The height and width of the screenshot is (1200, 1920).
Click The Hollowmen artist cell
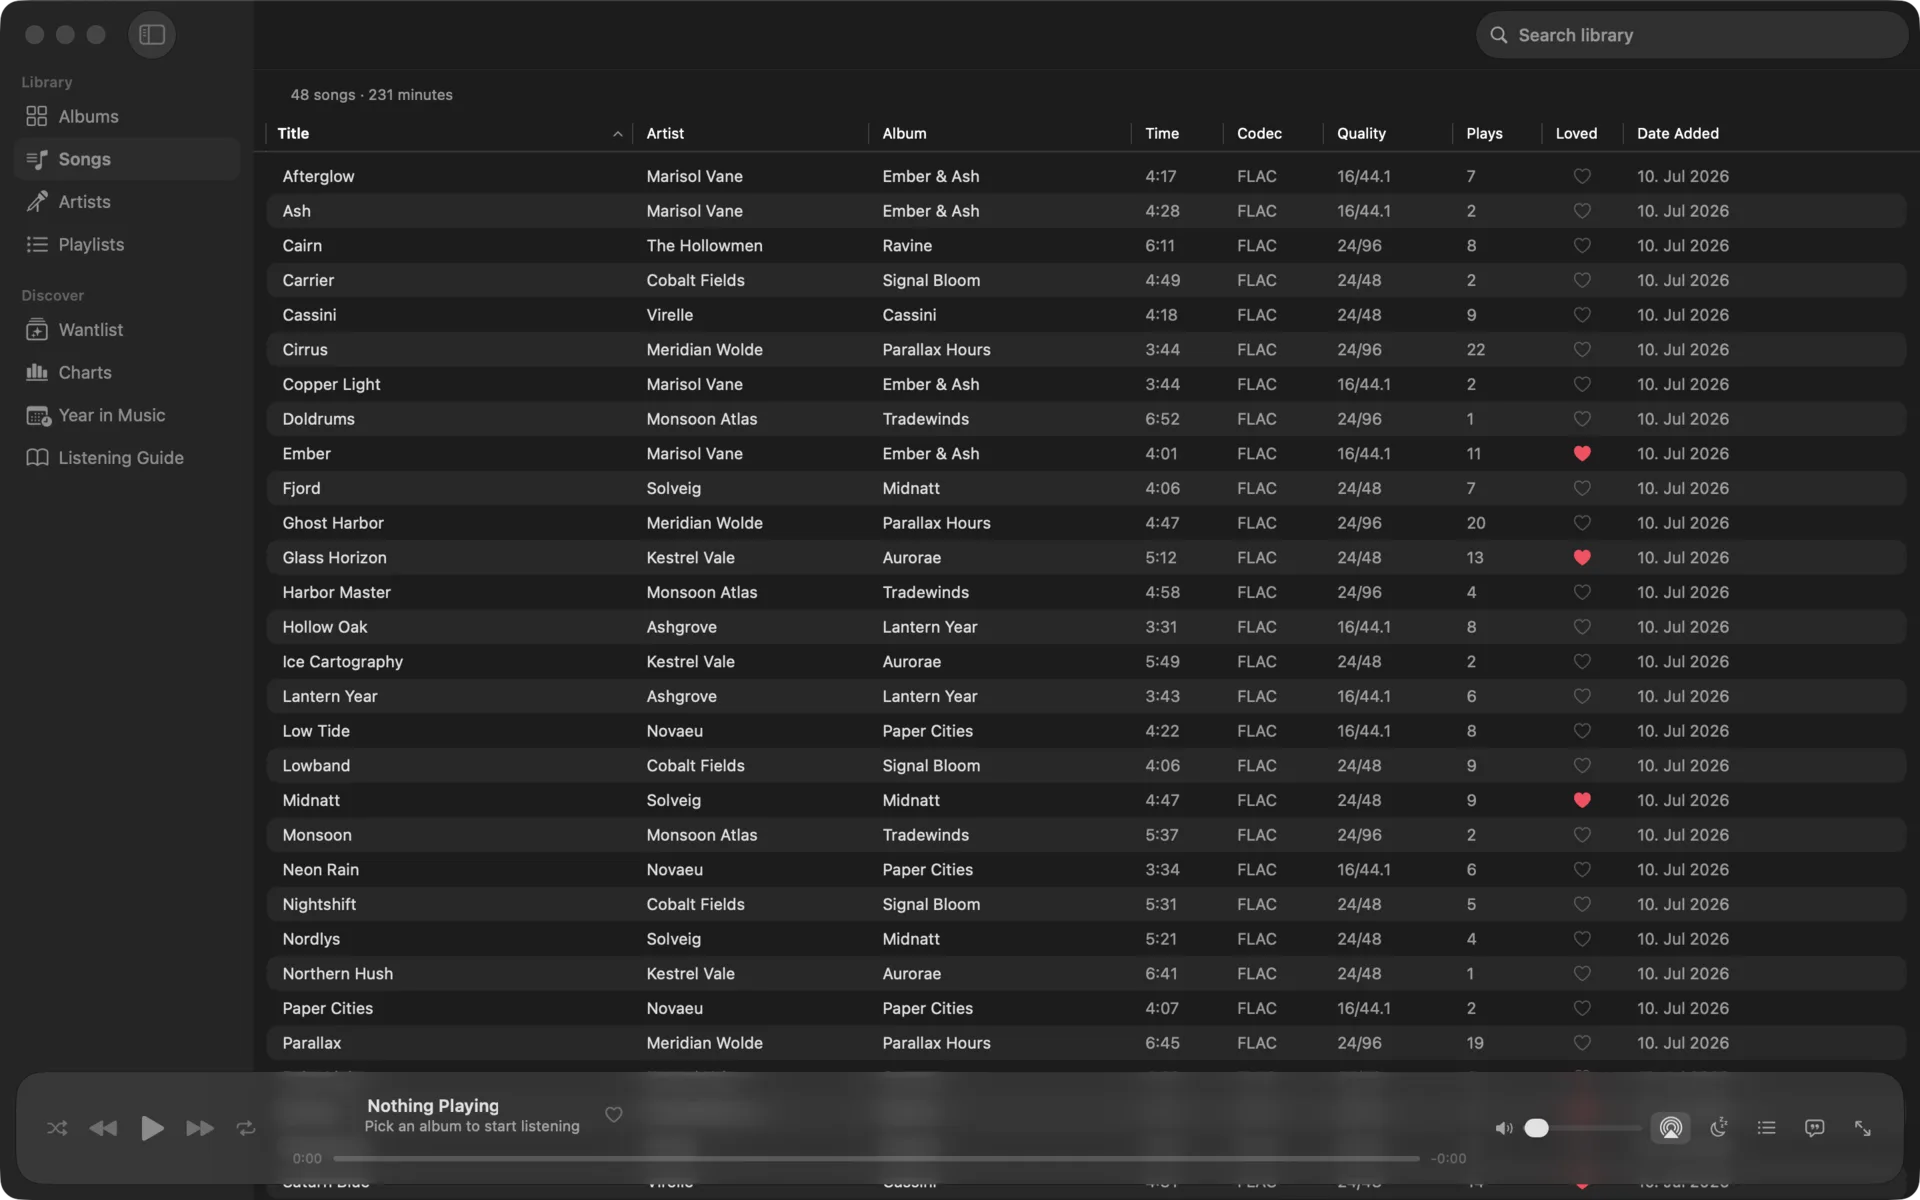704,246
